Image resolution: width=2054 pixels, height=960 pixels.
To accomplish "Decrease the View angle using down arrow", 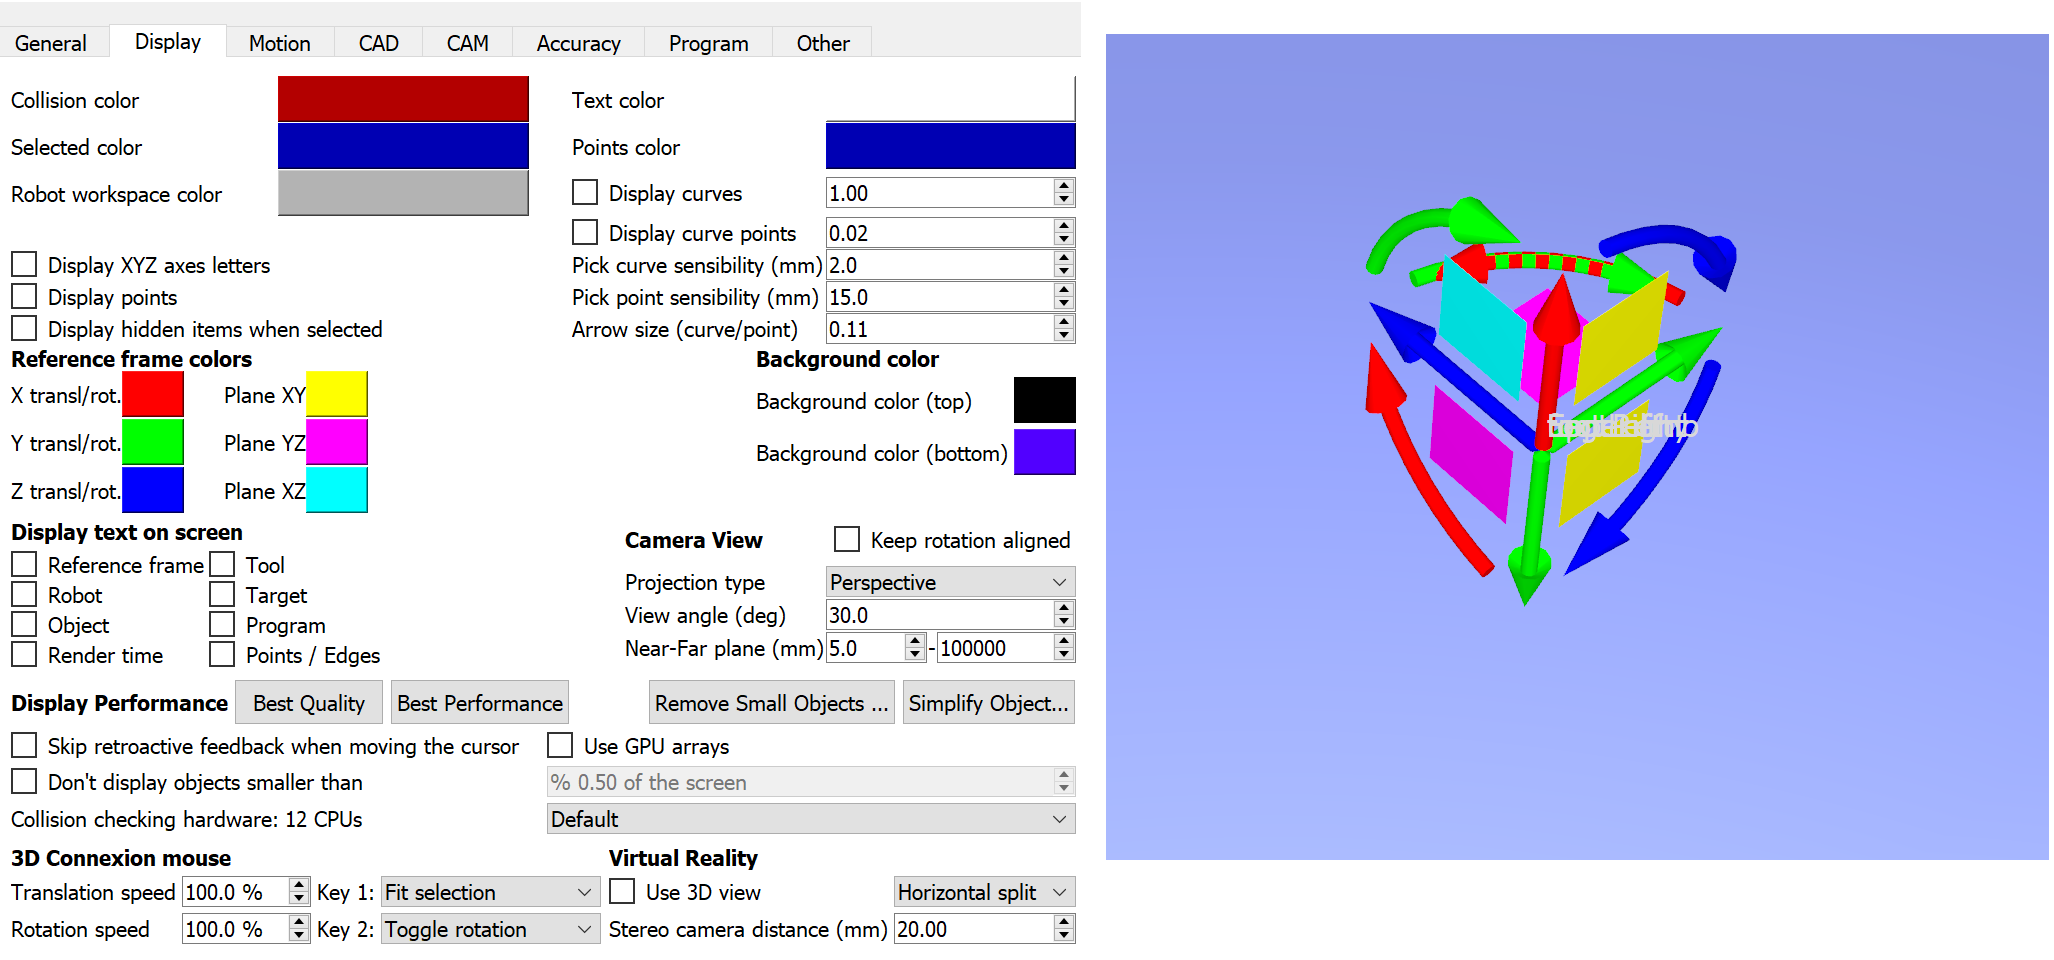I will pos(1064,621).
